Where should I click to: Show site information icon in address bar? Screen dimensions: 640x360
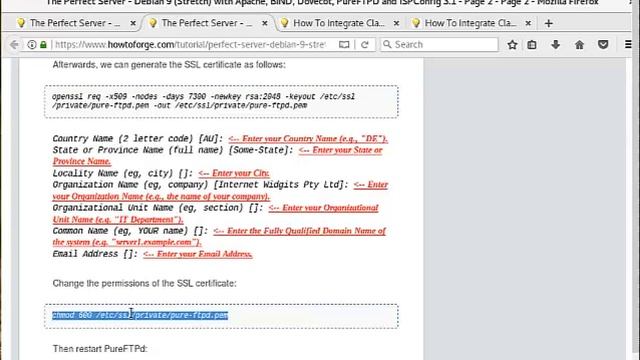click(x=32, y=44)
